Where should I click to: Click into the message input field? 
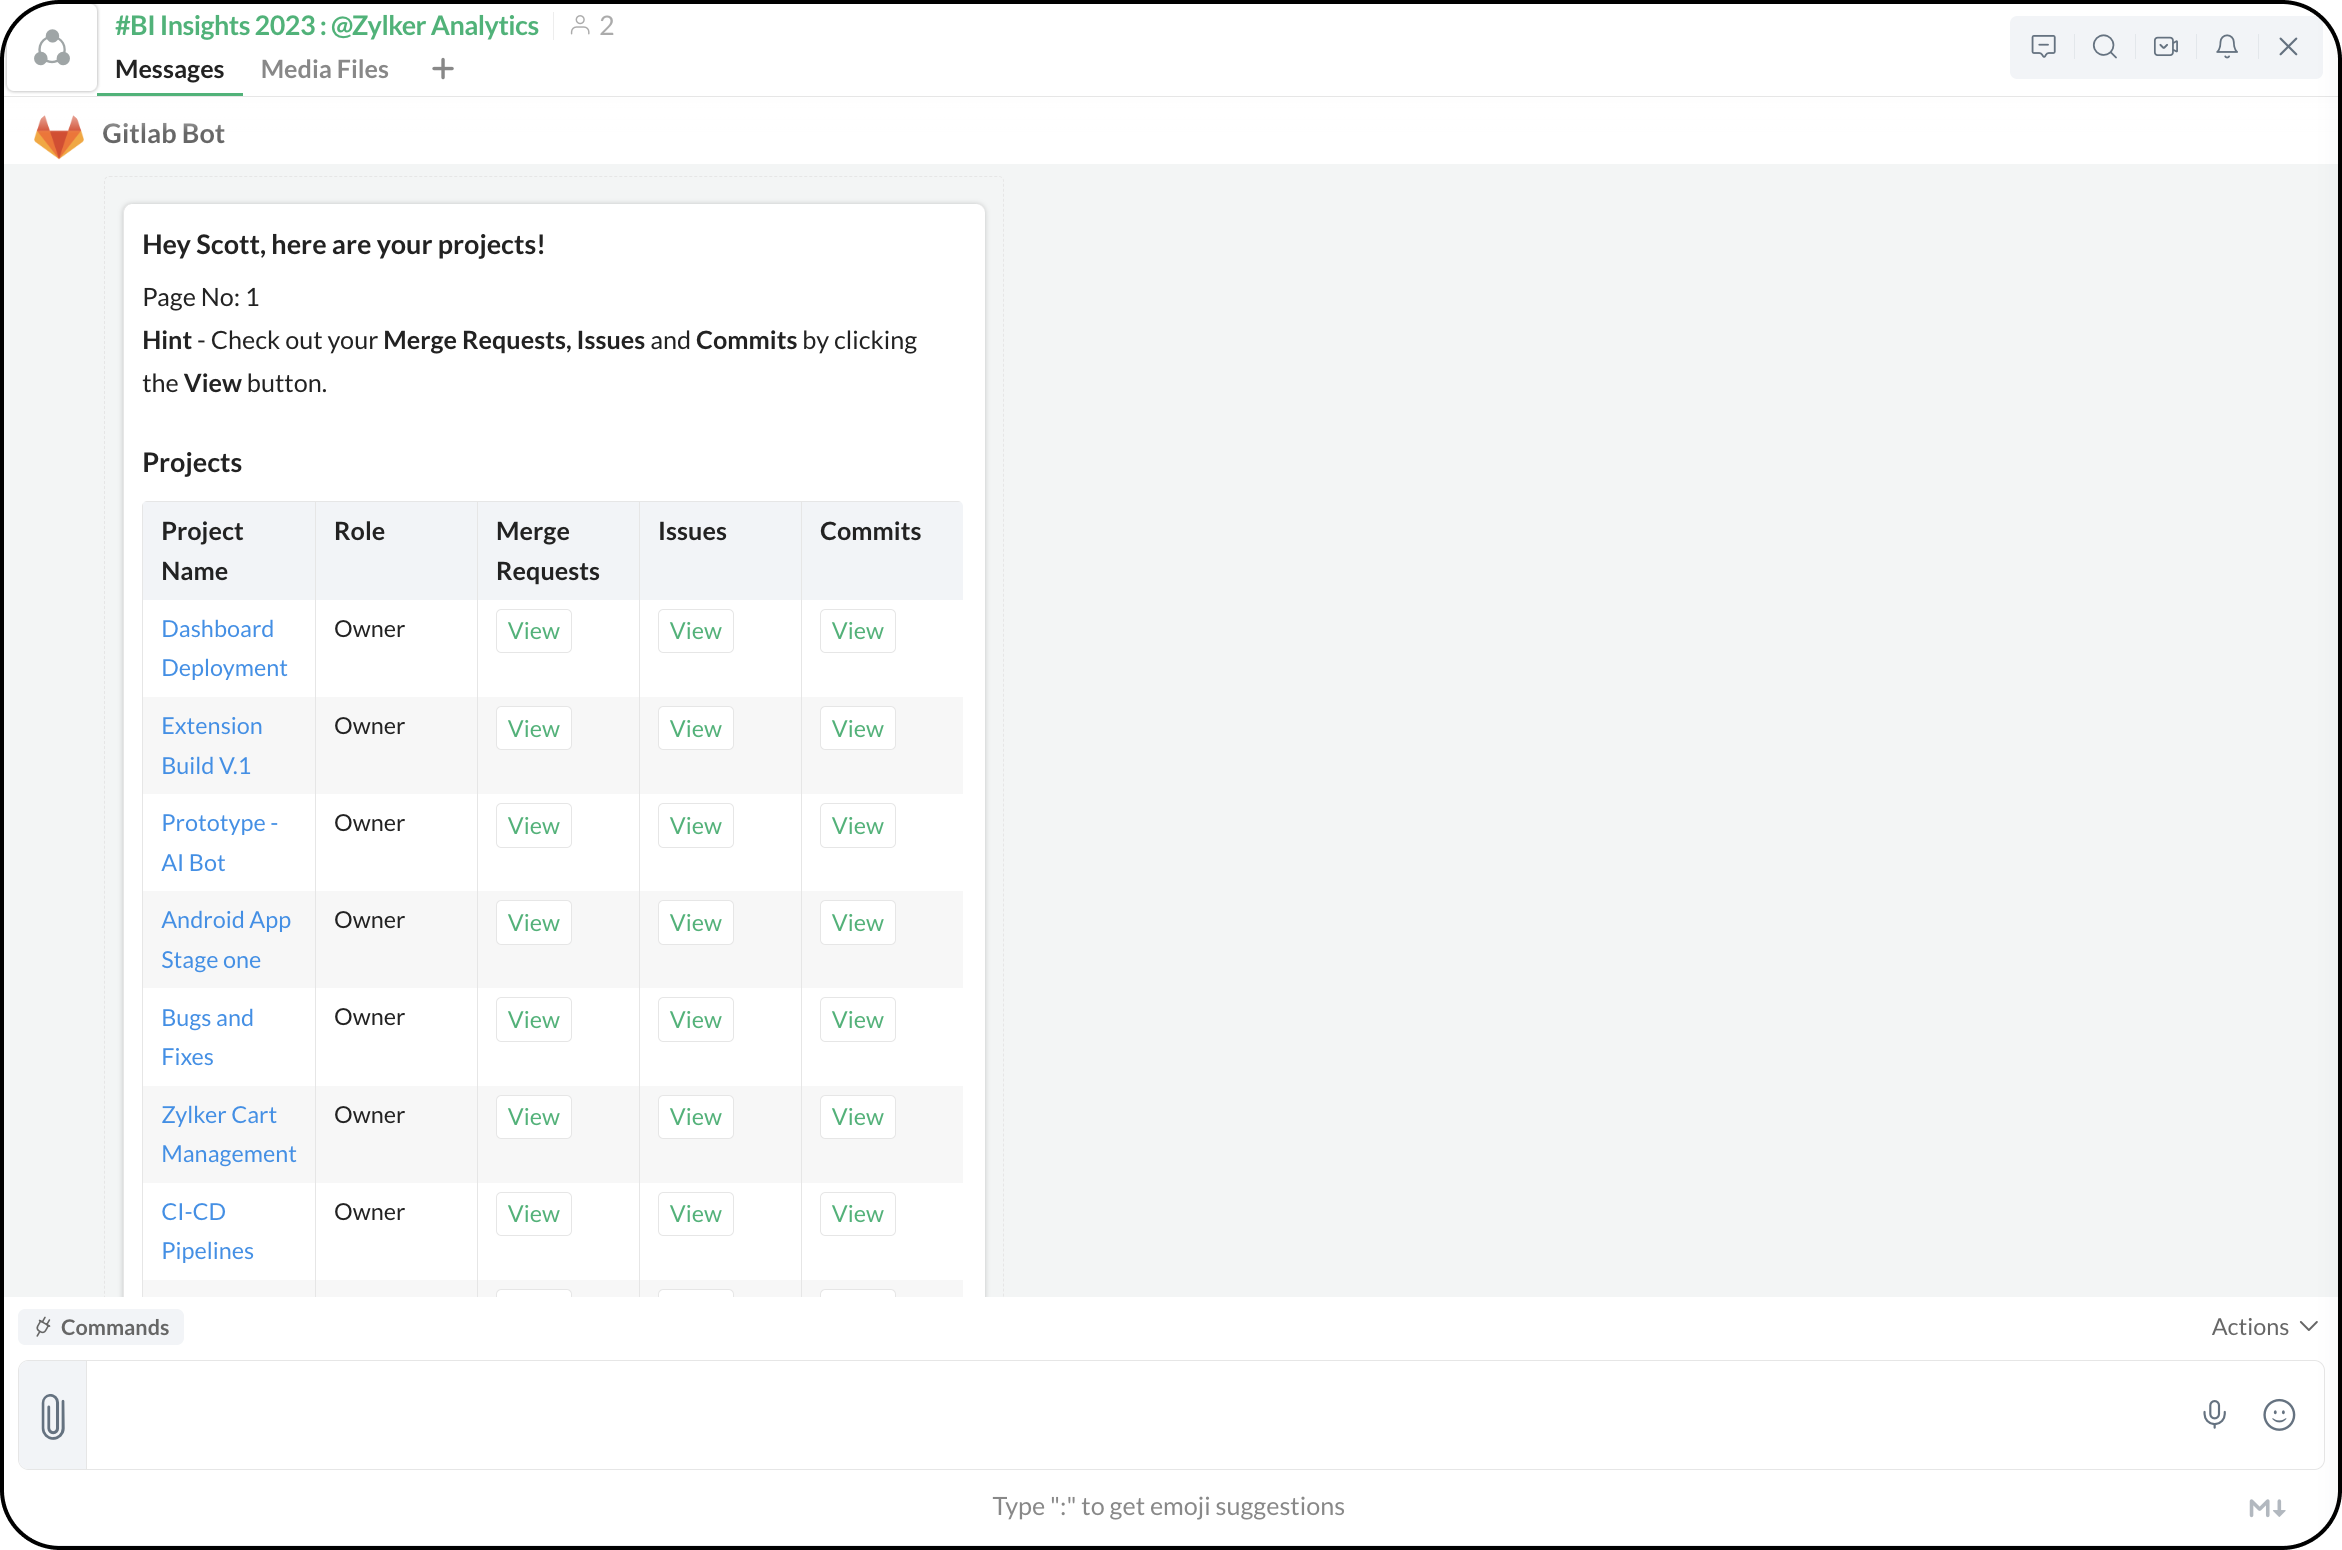1140,1414
